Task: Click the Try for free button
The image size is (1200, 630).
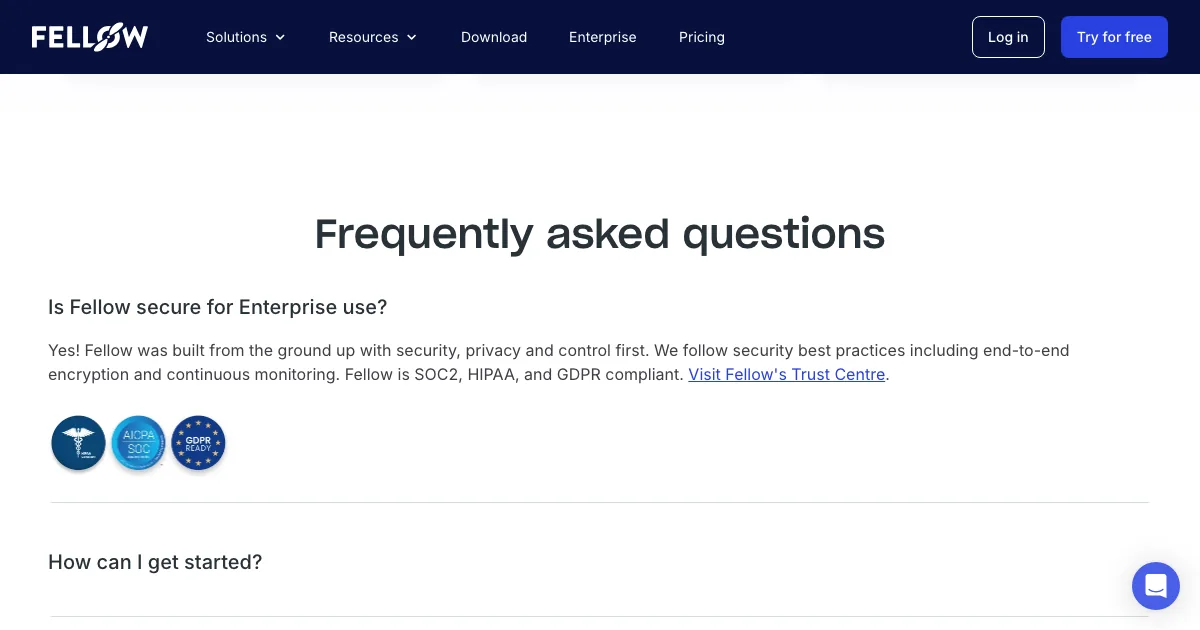Action: pyautogui.click(x=1114, y=37)
